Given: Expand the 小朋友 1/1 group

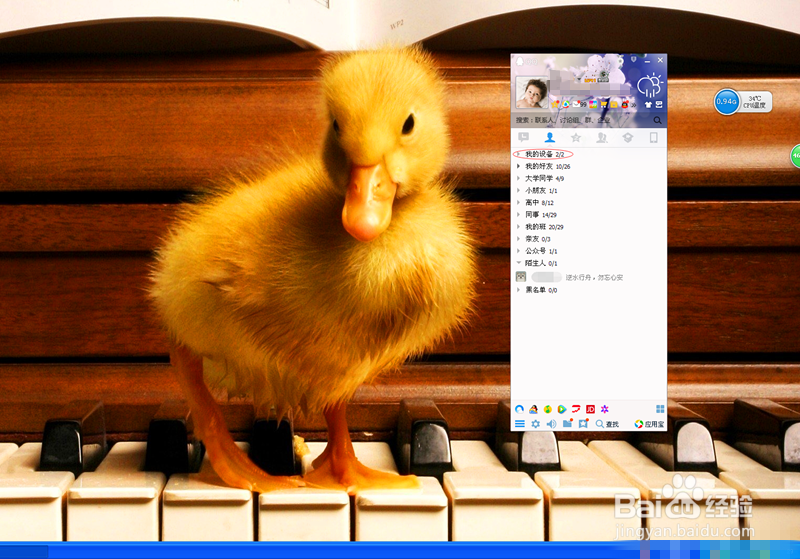Looking at the screenshot, I should (589, 190).
